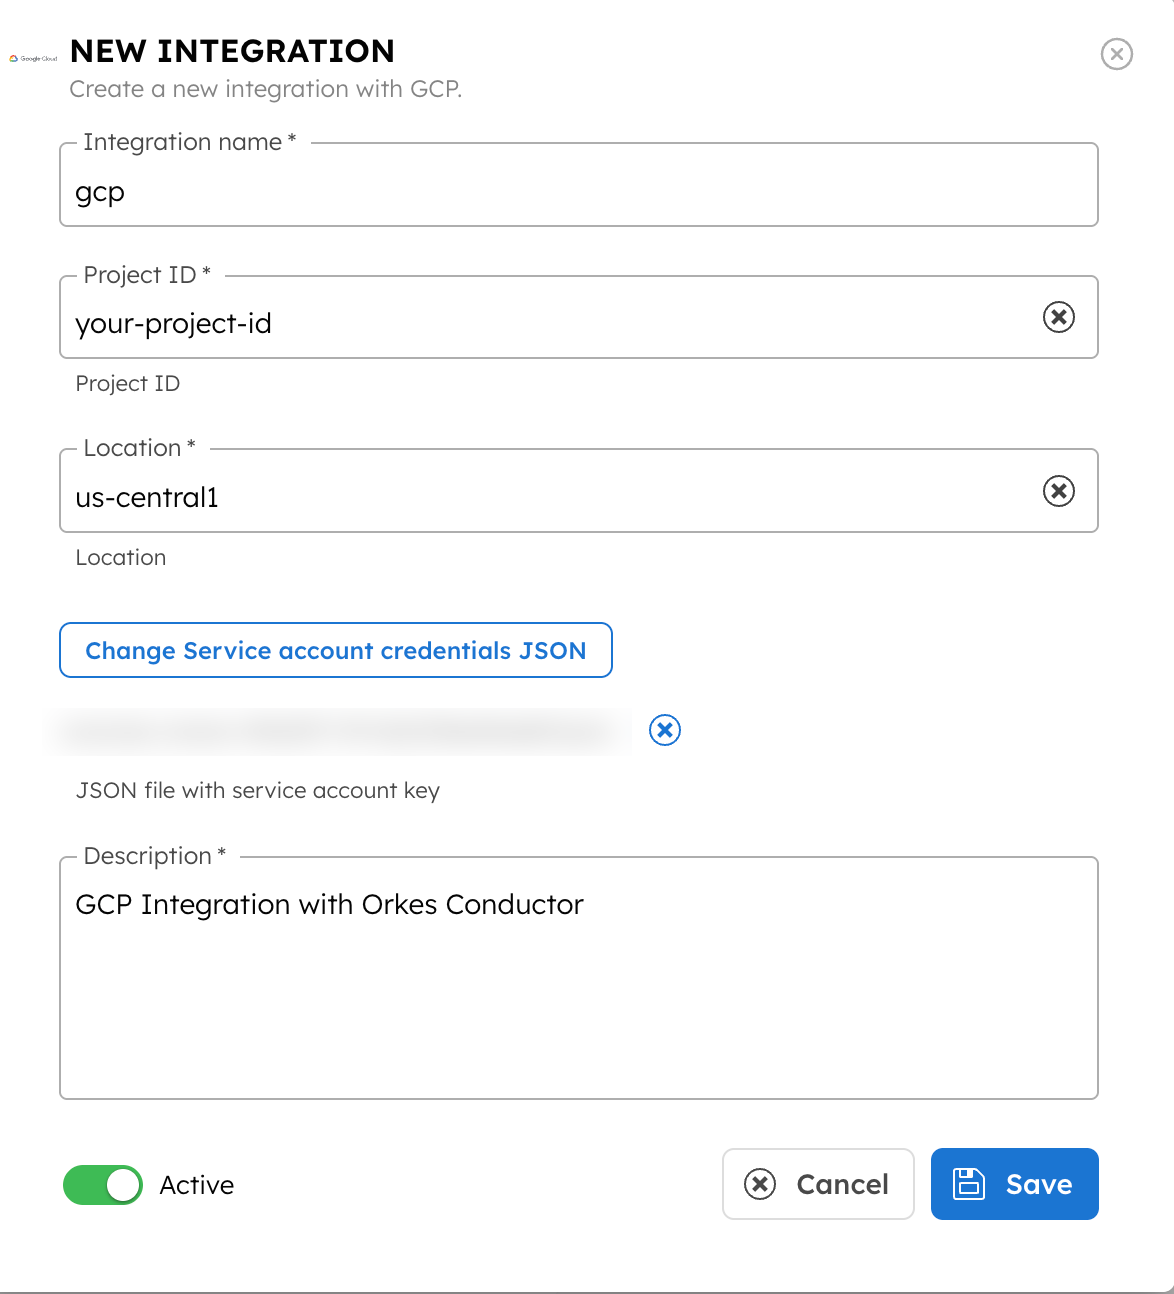1174x1294 pixels.
Task: Click the X icon beside the redacted filename
Action: pyautogui.click(x=664, y=730)
